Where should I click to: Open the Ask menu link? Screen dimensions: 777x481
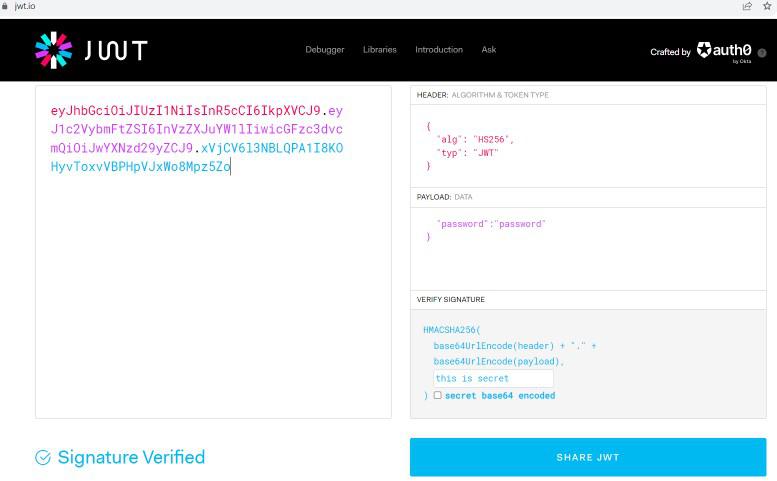click(489, 50)
